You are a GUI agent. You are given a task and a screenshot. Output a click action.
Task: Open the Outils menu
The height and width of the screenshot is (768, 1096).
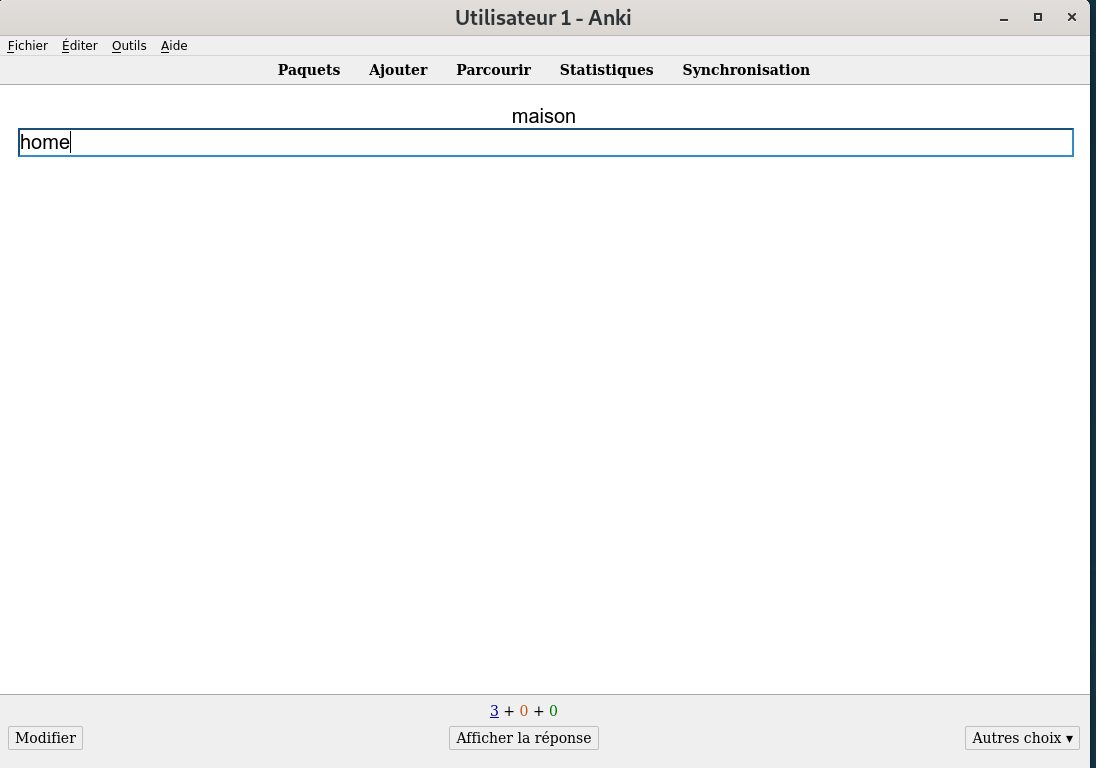coord(129,45)
